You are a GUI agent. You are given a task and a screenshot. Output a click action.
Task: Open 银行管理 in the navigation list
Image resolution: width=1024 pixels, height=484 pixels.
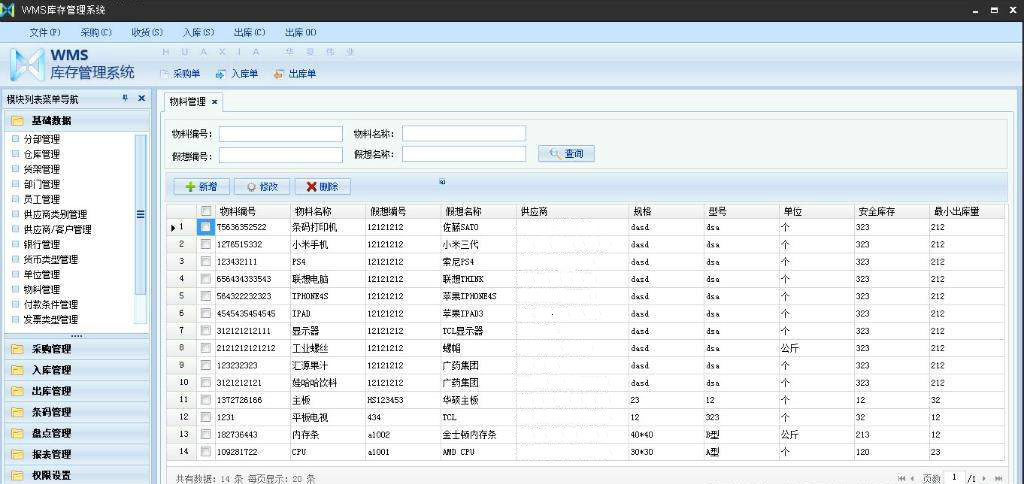(42, 244)
